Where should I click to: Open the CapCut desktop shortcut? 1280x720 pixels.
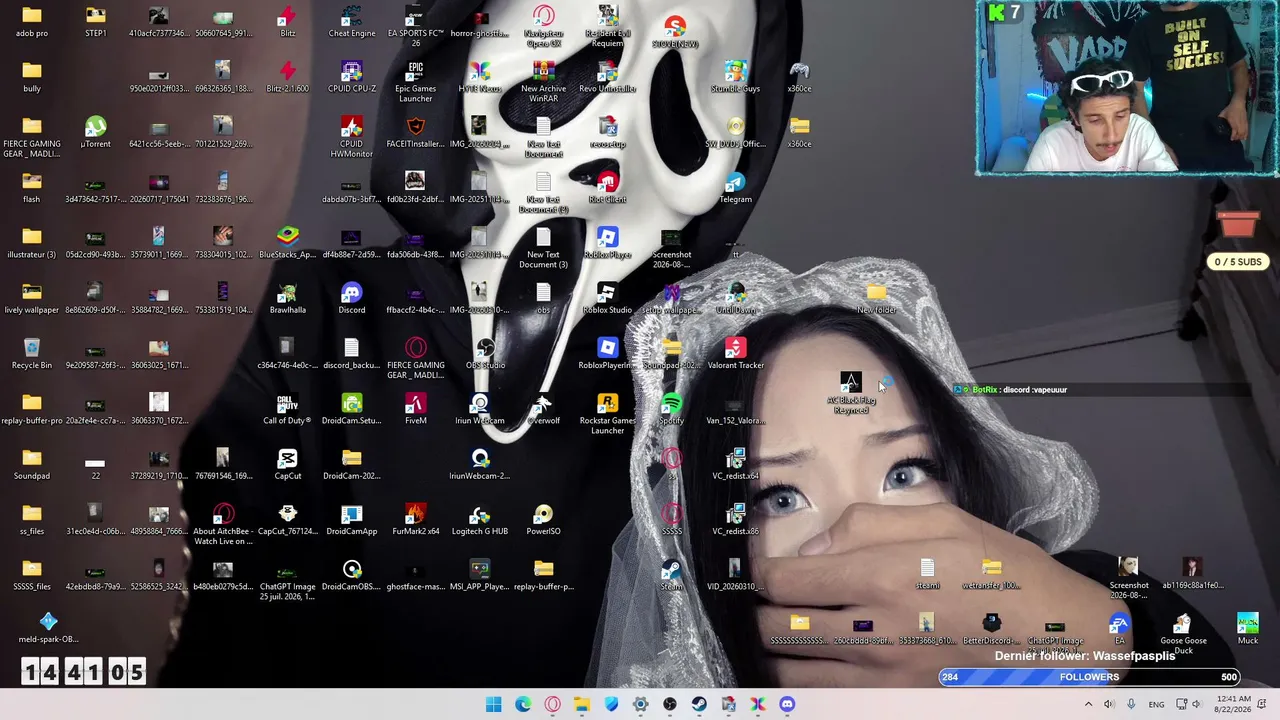coord(287,464)
